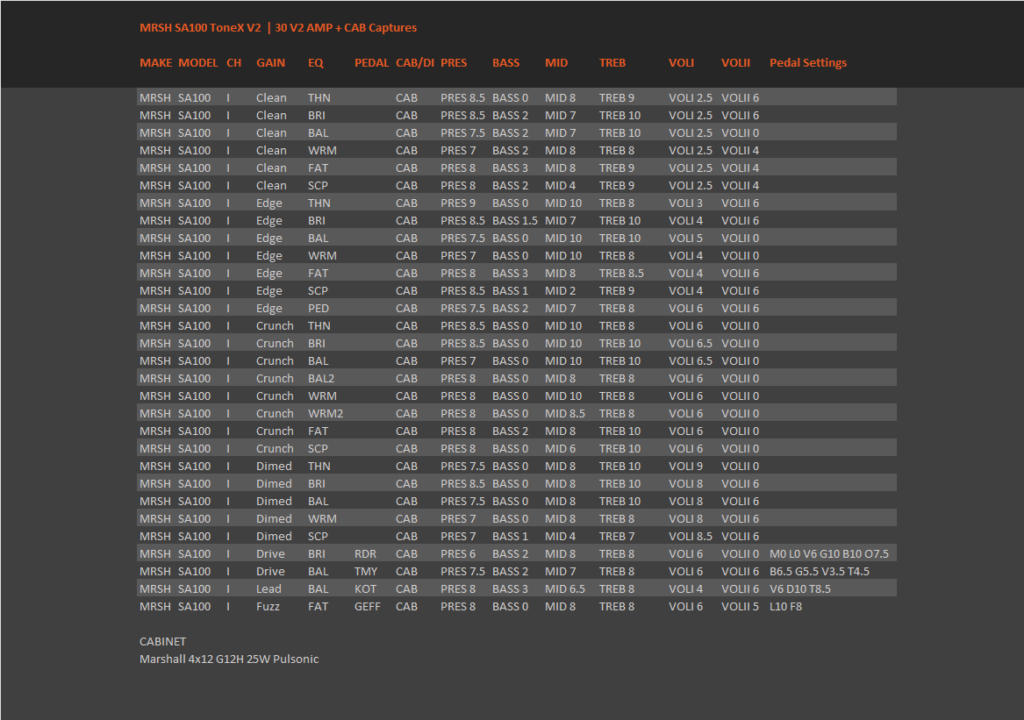Select BASS 3 in Clean FAT row

510,169
